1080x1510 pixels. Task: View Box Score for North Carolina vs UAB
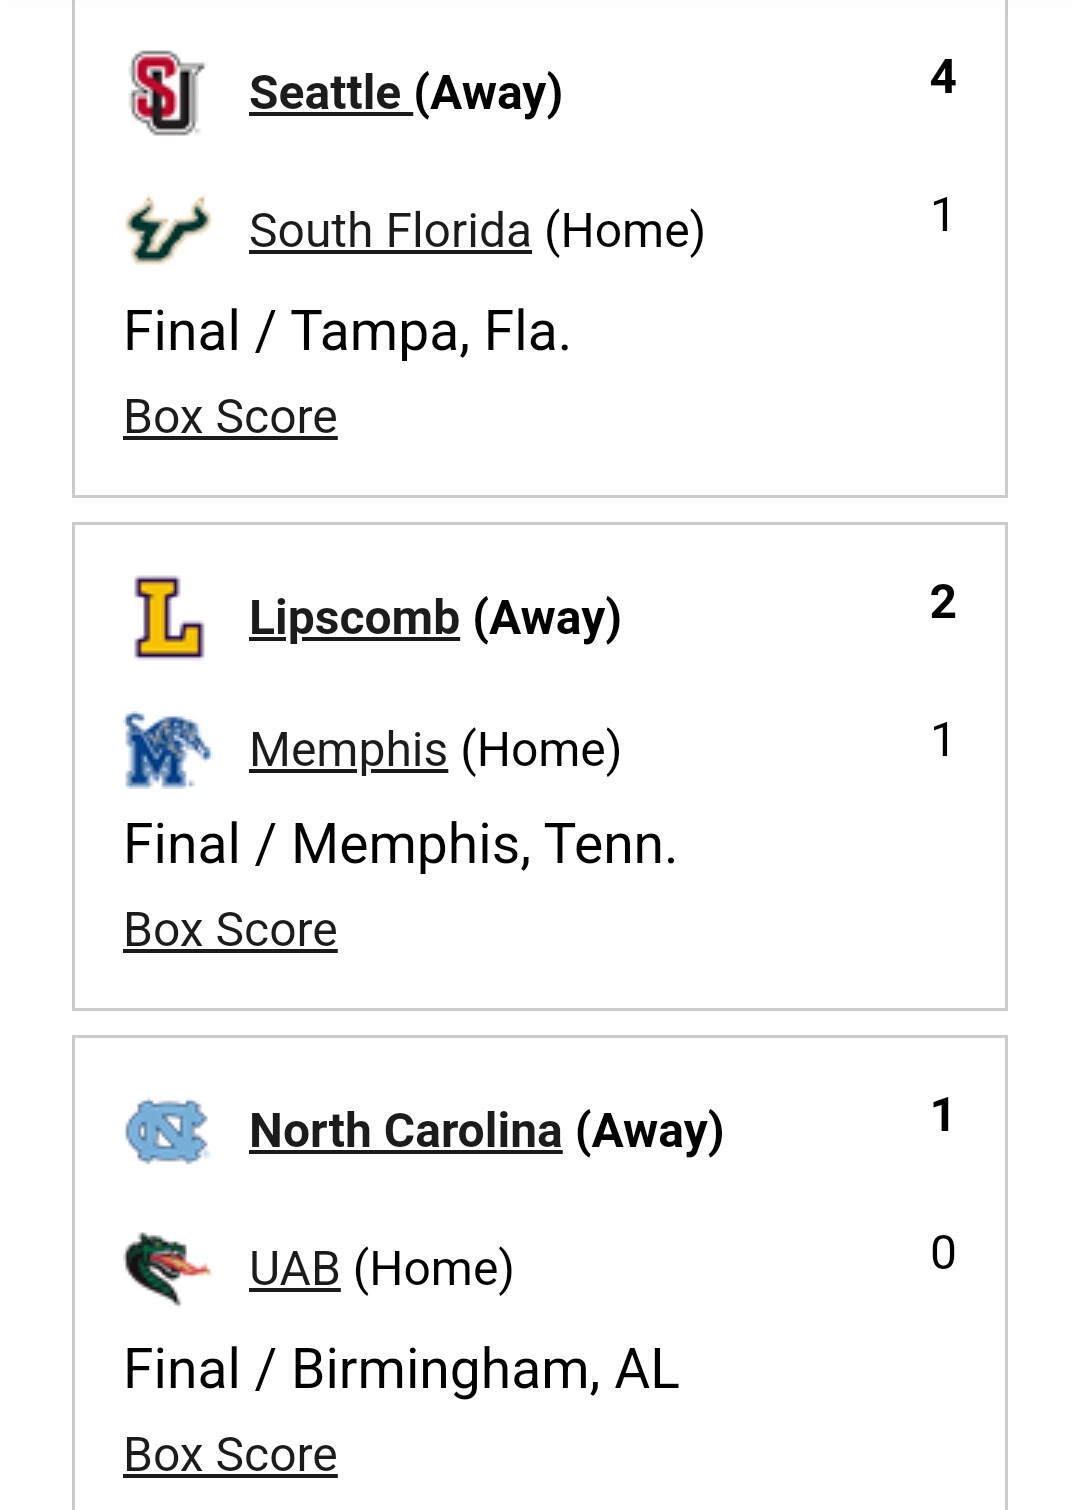(230, 1455)
